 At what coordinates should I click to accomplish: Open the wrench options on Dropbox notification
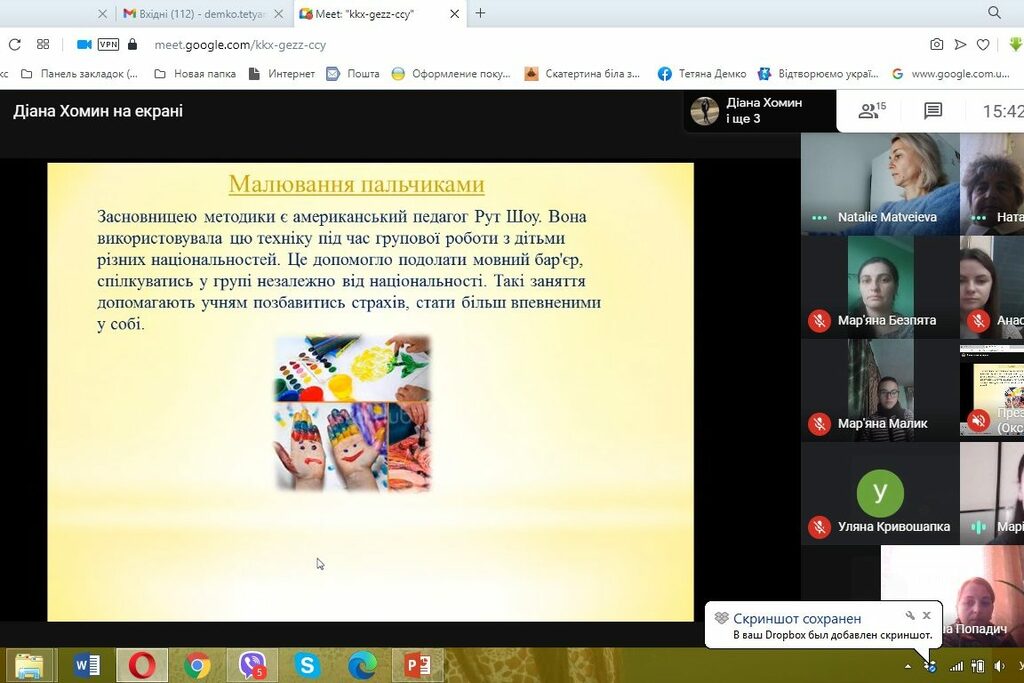point(910,616)
